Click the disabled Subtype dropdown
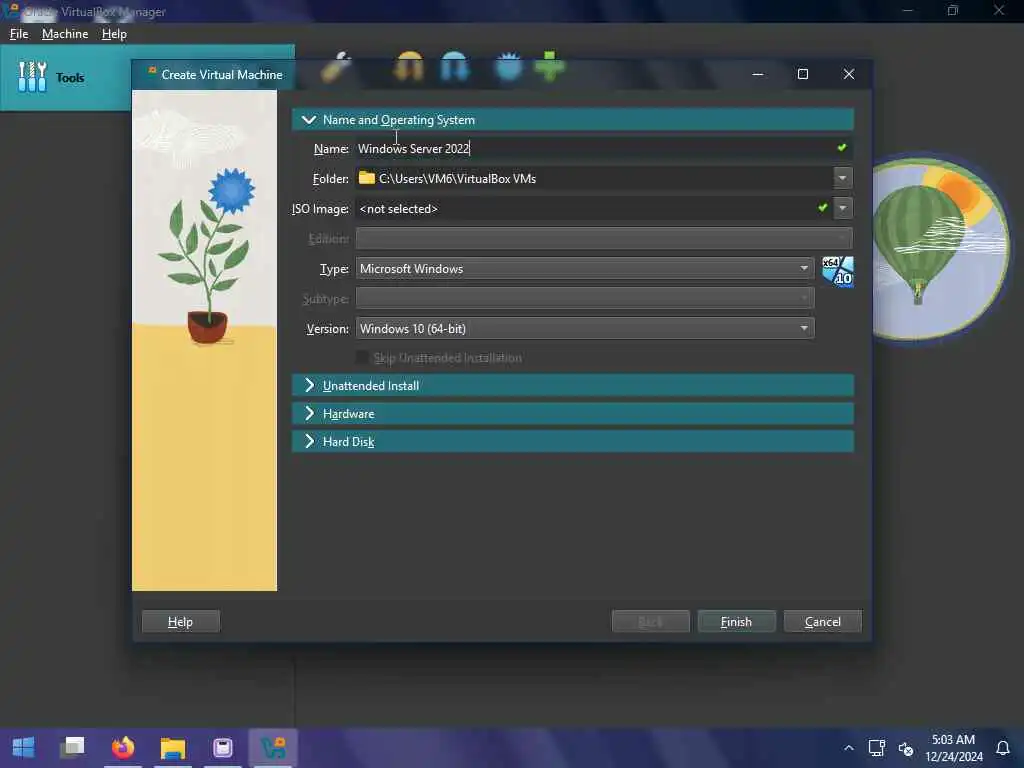 pyautogui.click(x=584, y=298)
